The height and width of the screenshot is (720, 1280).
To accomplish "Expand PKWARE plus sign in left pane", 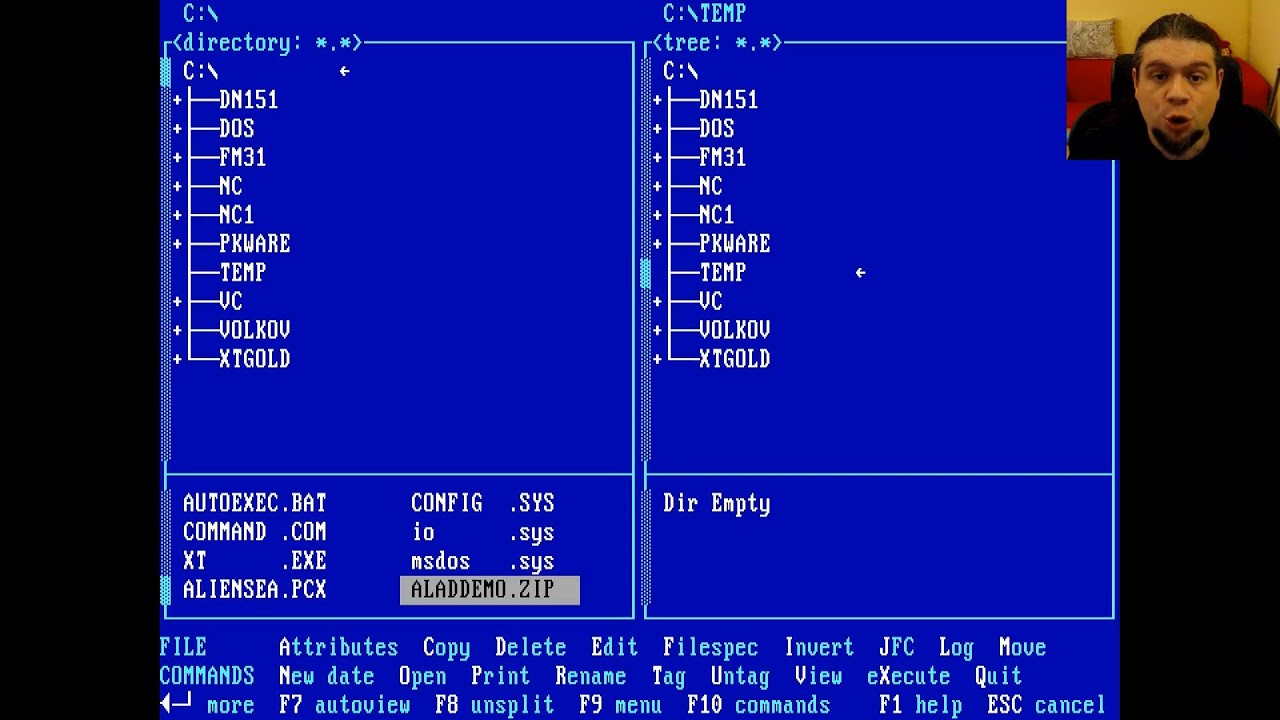I will pyautogui.click(x=177, y=244).
